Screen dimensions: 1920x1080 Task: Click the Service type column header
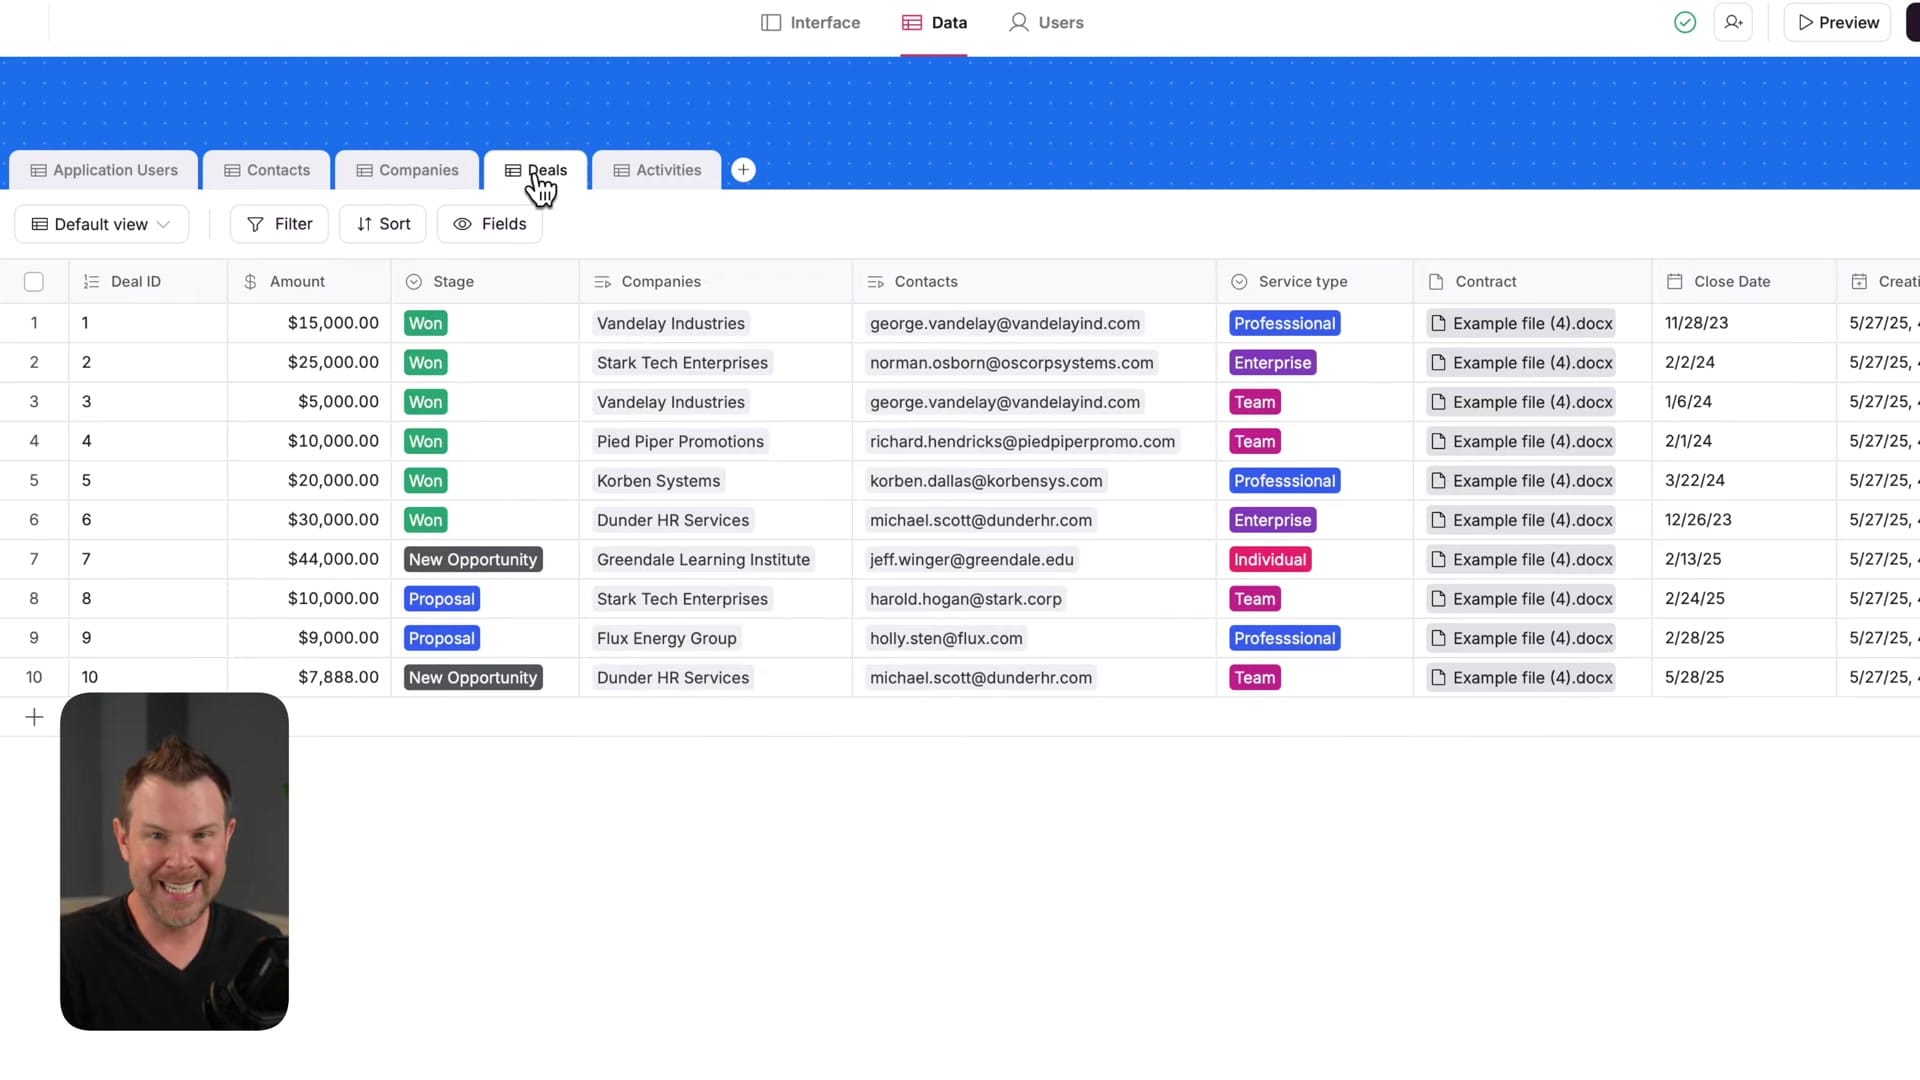(x=1315, y=281)
